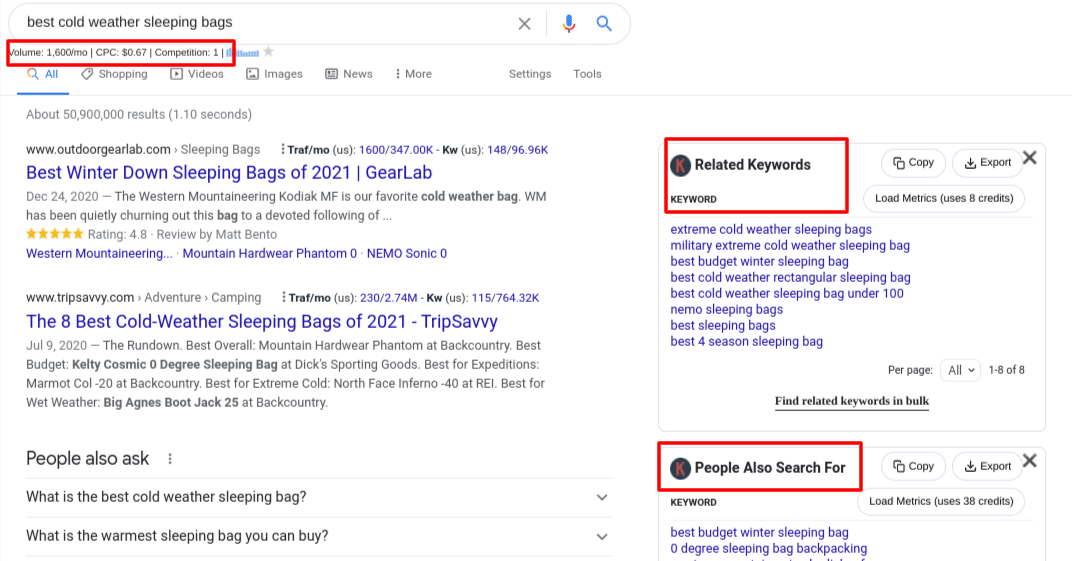The width and height of the screenshot is (1072, 561).
Task: Open the Per page All dropdown
Action: [961, 370]
